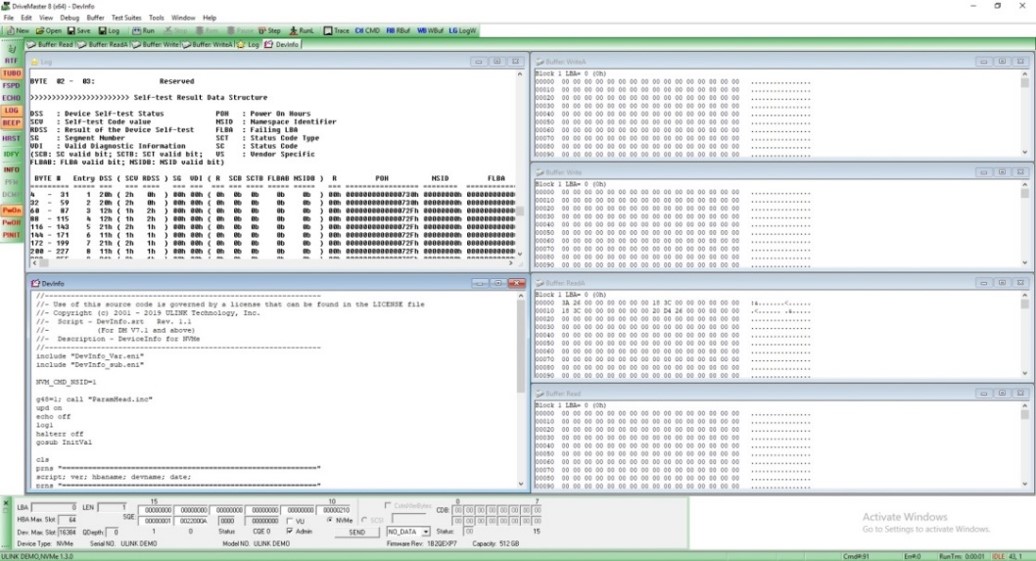This screenshot has width=1036, height=561.
Task: Click the Buffer ReadA window title bar
Action: click(782, 283)
